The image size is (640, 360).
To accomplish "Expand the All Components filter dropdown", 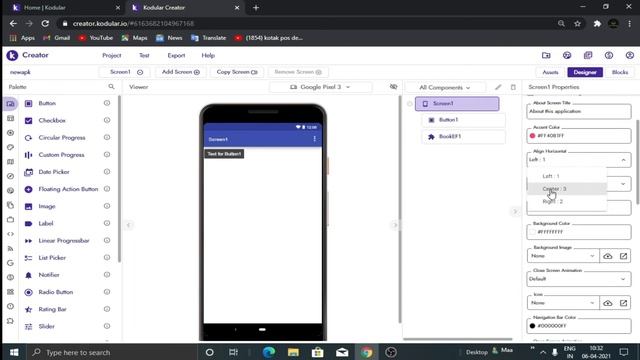I will [444, 87].
